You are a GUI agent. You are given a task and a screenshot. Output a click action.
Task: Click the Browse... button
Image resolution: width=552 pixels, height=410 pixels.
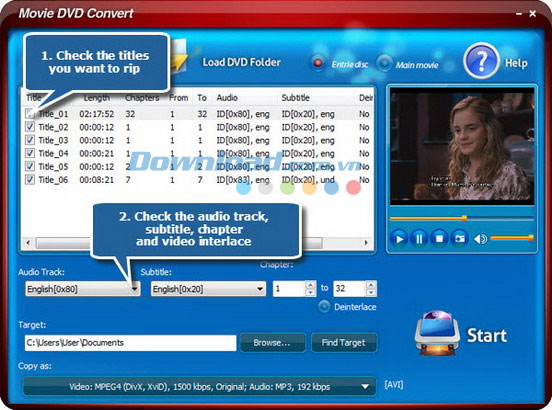(272, 342)
